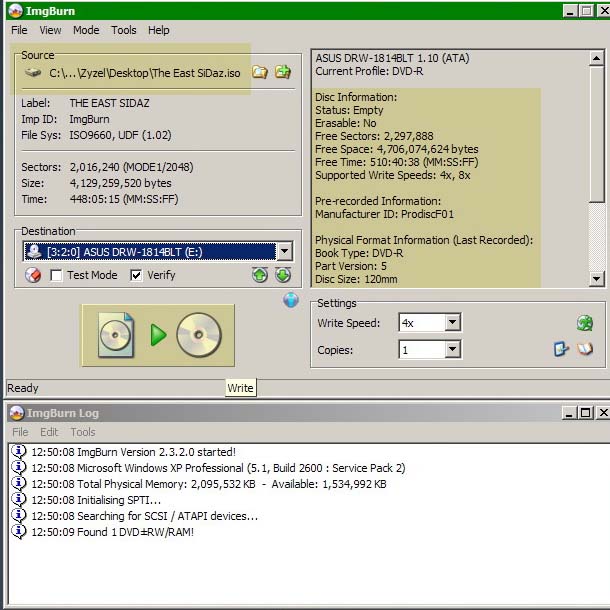Open the destination drive dropdown

tap(285, 251)
